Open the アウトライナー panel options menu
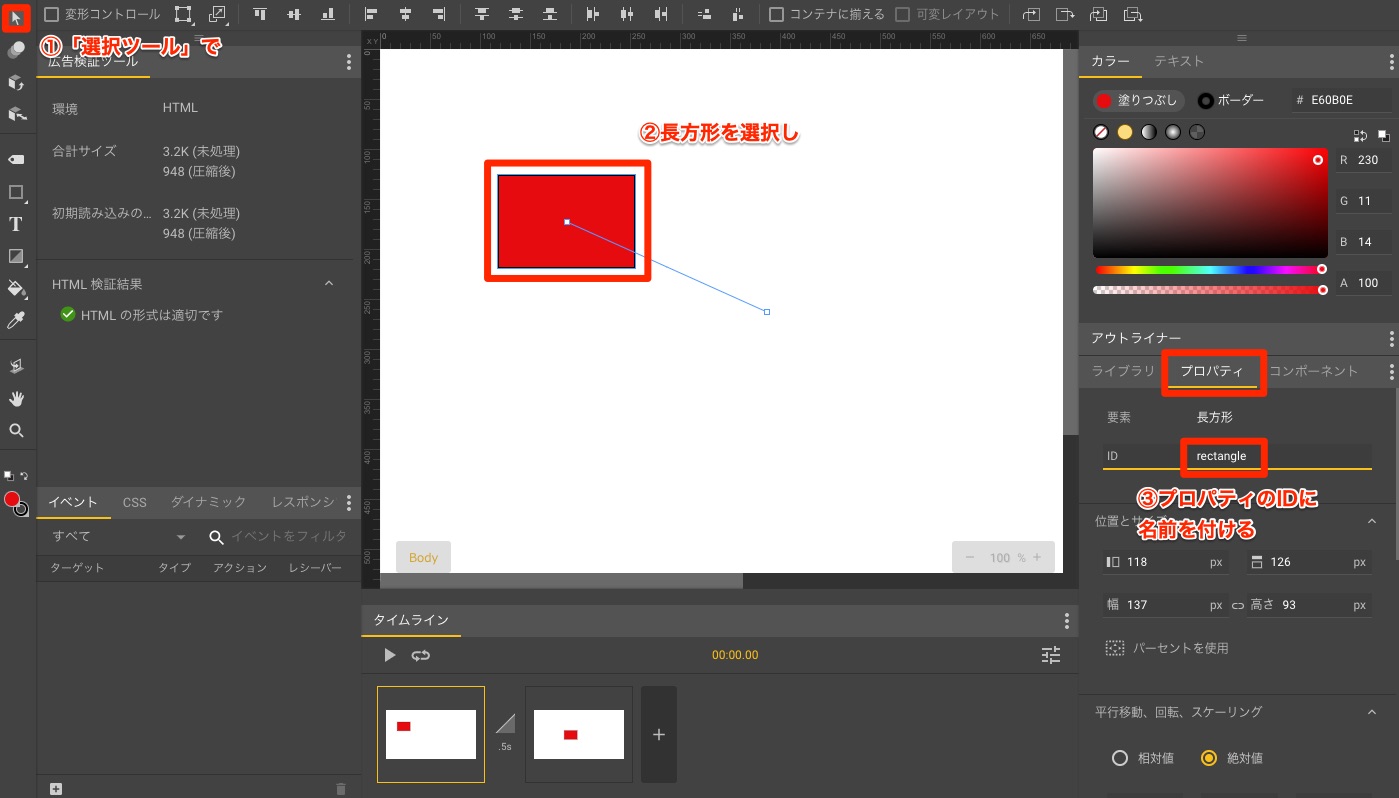The image size is (1399, 798). pos(1391,339)
